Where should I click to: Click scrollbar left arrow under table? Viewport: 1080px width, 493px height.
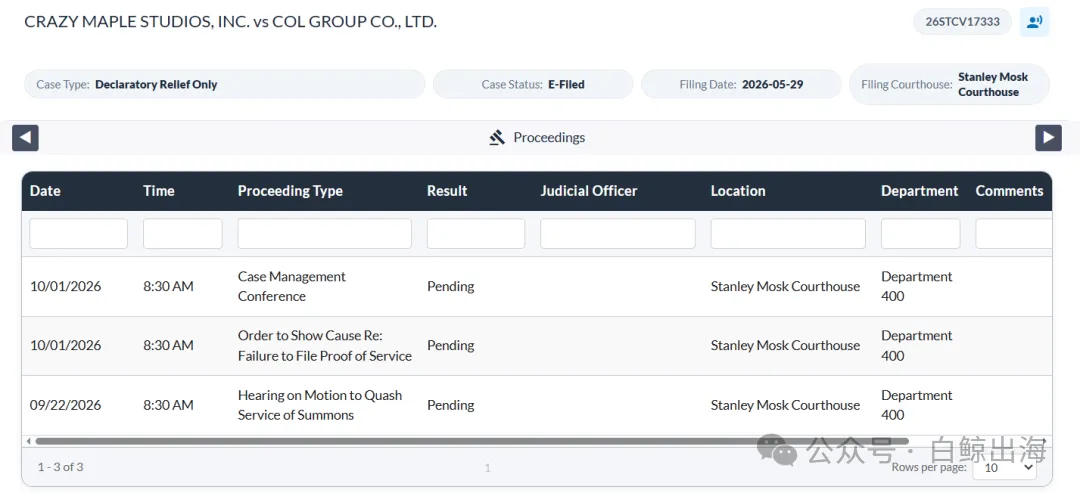[x=28, y=441]
